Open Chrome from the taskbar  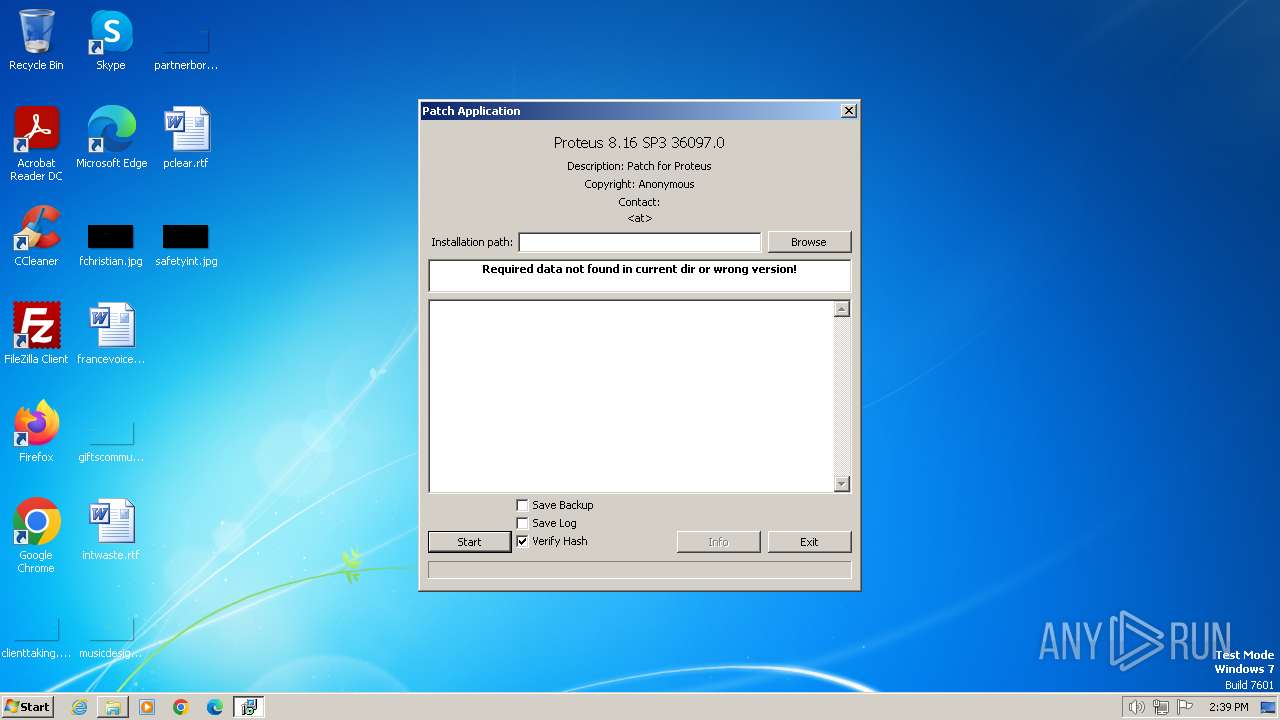[181, 707]
